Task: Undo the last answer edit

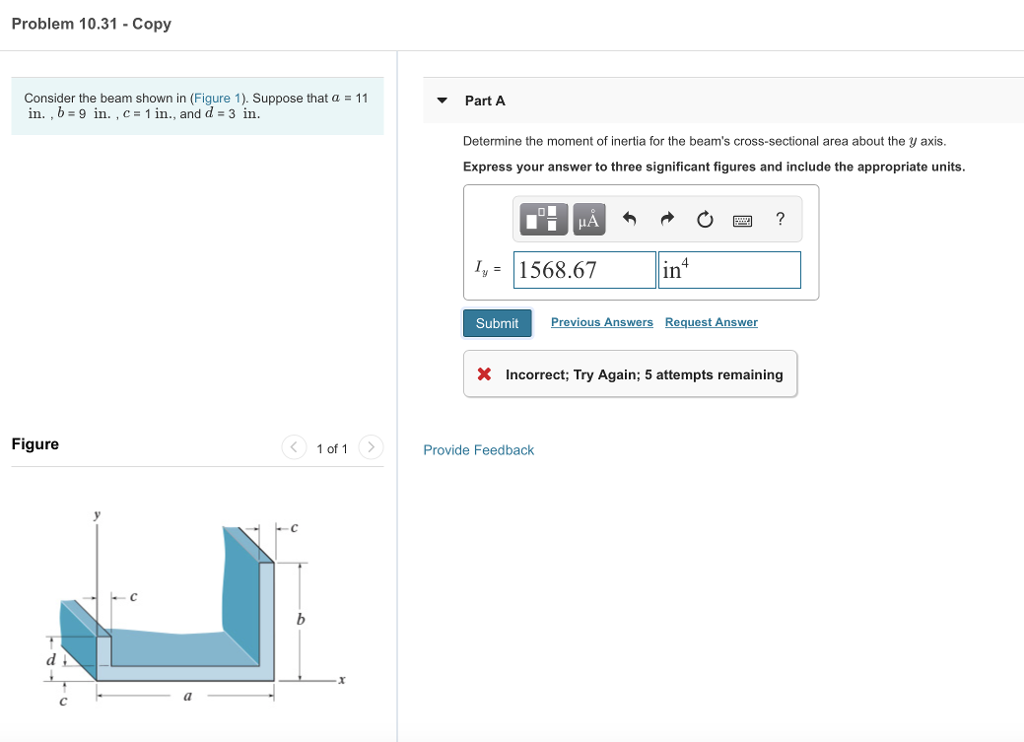Action: click(x=629, y=218)
